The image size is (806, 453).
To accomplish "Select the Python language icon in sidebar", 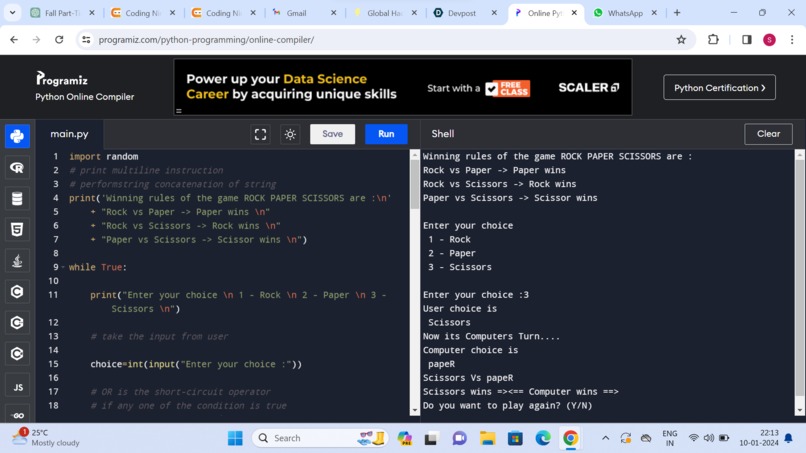I will (x=17, y=136).
